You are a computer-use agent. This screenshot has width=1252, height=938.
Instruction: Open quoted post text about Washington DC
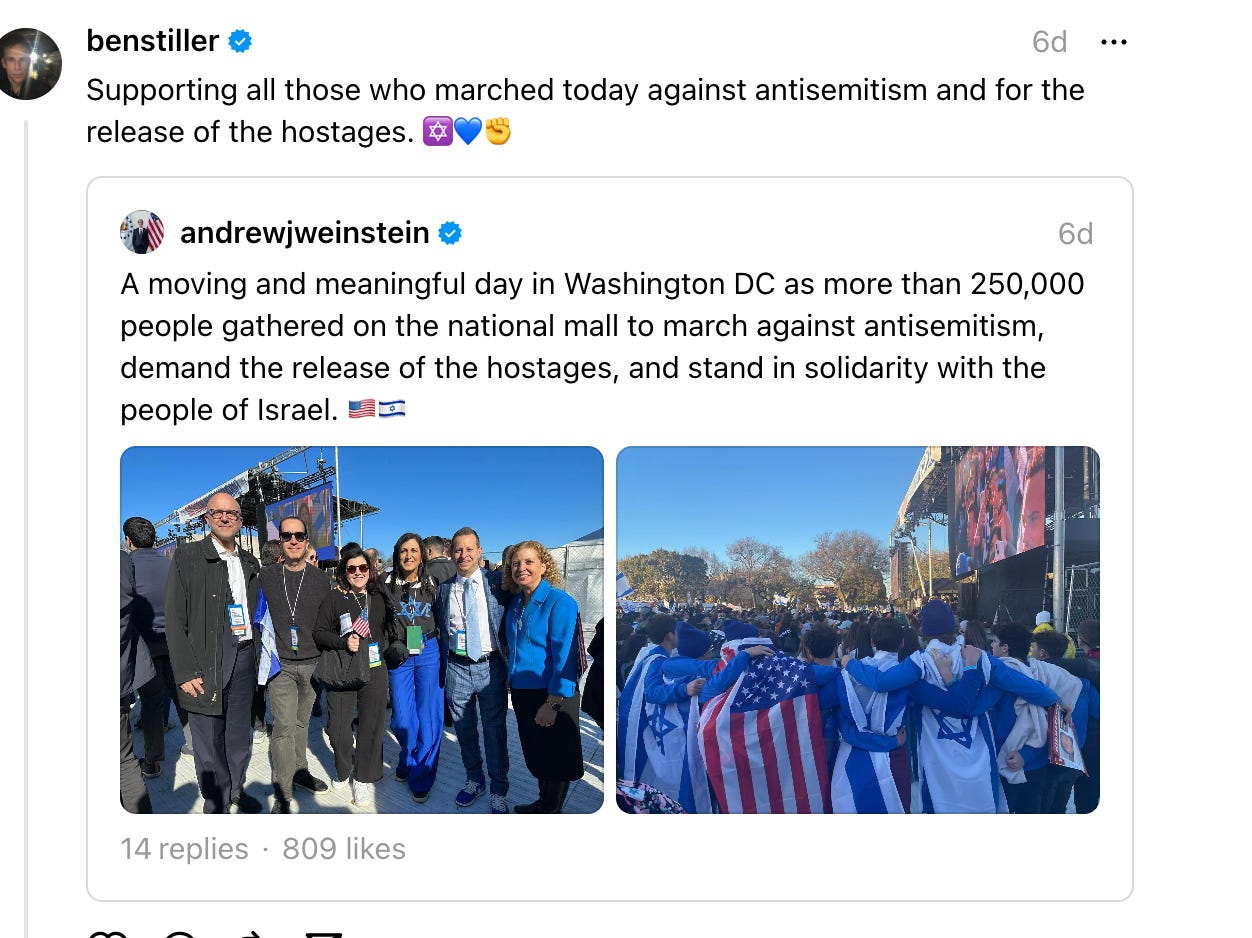click(602, 347)
